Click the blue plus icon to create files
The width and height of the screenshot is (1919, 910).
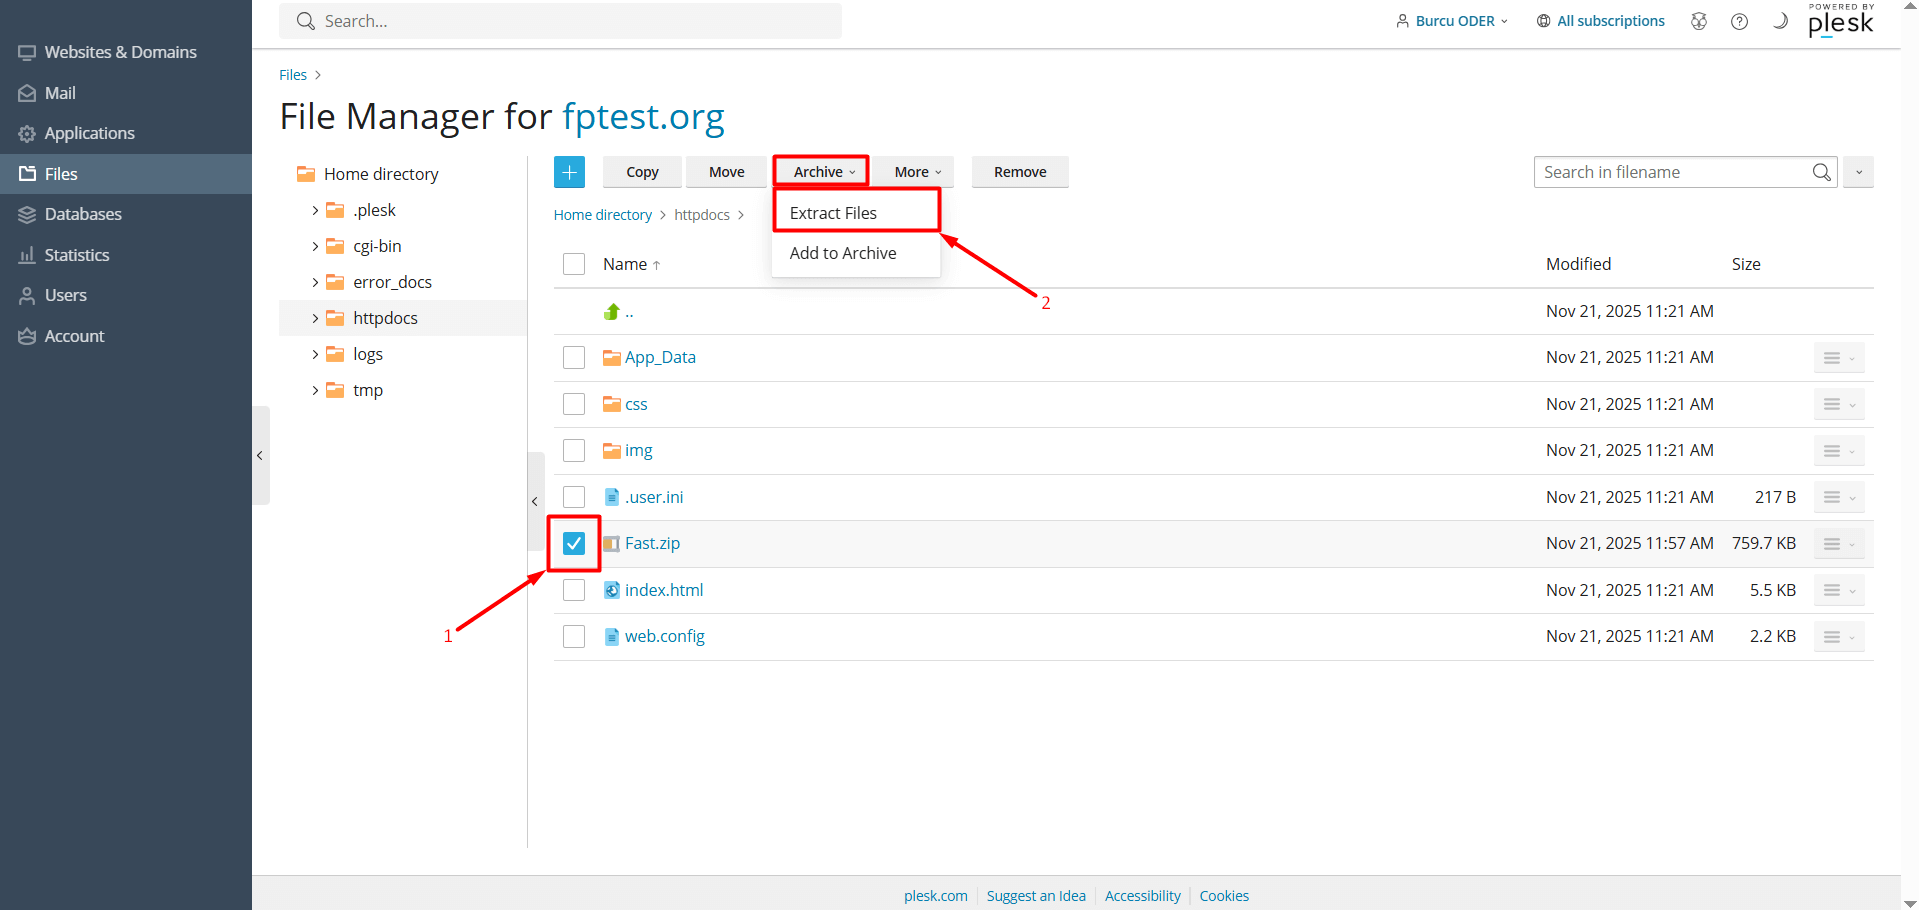[569, 171]
